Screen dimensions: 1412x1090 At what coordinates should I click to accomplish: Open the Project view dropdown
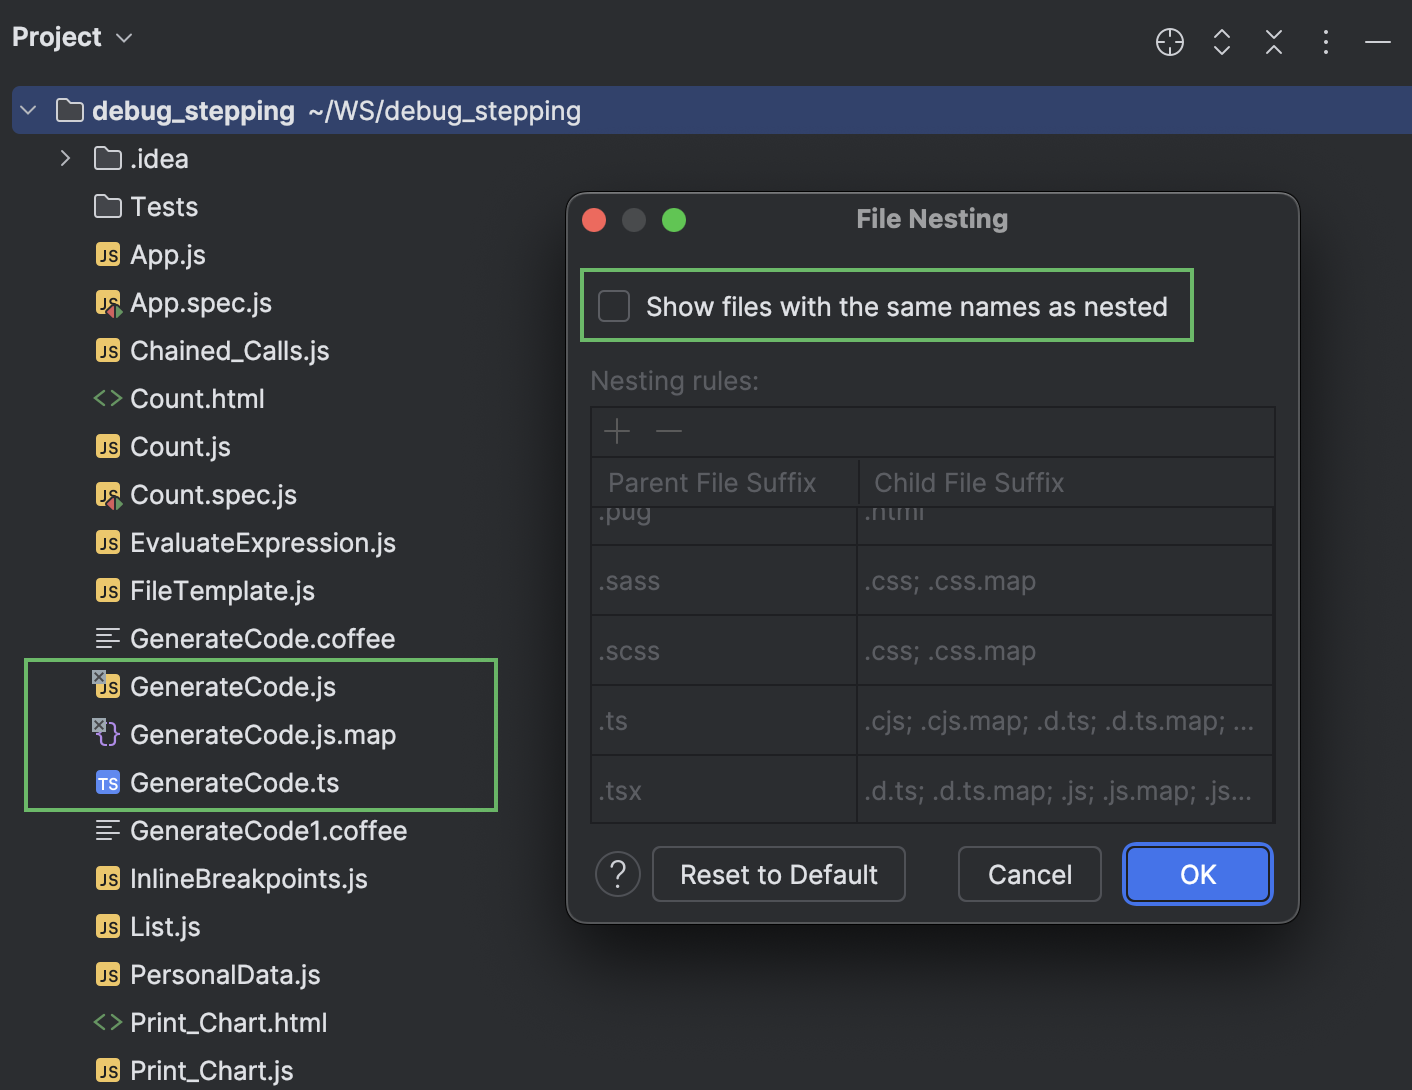pyautogui.click(x=122, y=37)
